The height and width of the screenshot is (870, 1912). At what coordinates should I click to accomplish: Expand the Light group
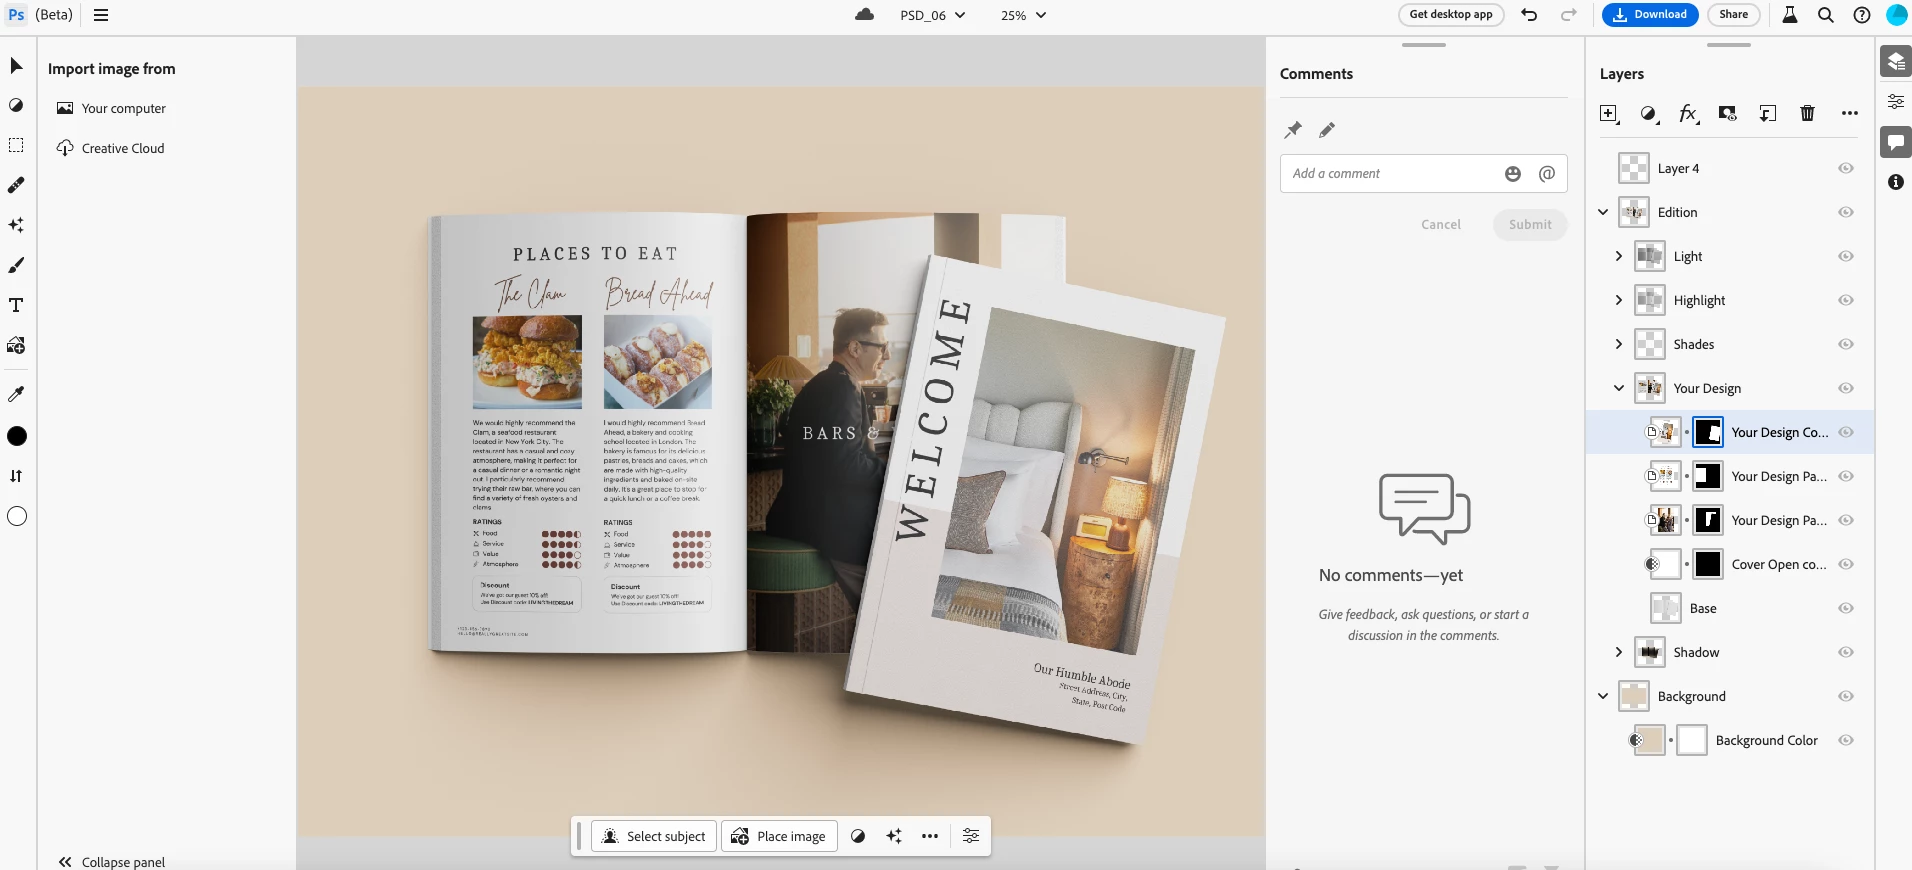coord(1619,256)
